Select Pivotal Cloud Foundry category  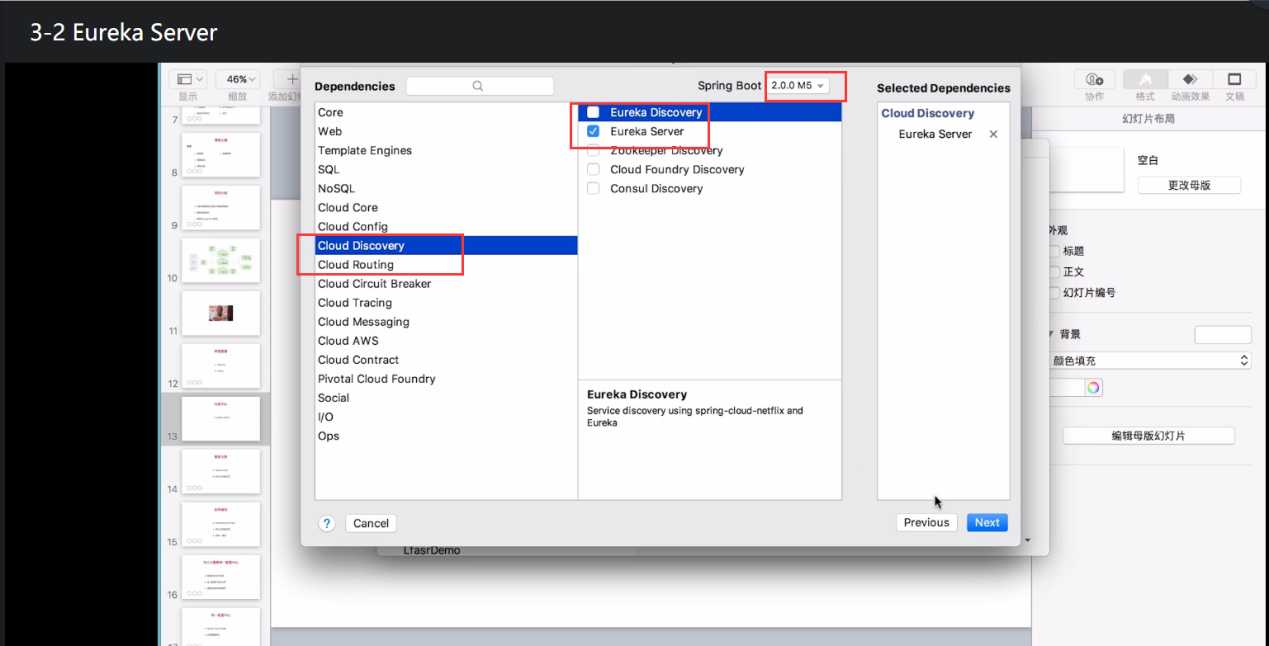coord(446,378)
